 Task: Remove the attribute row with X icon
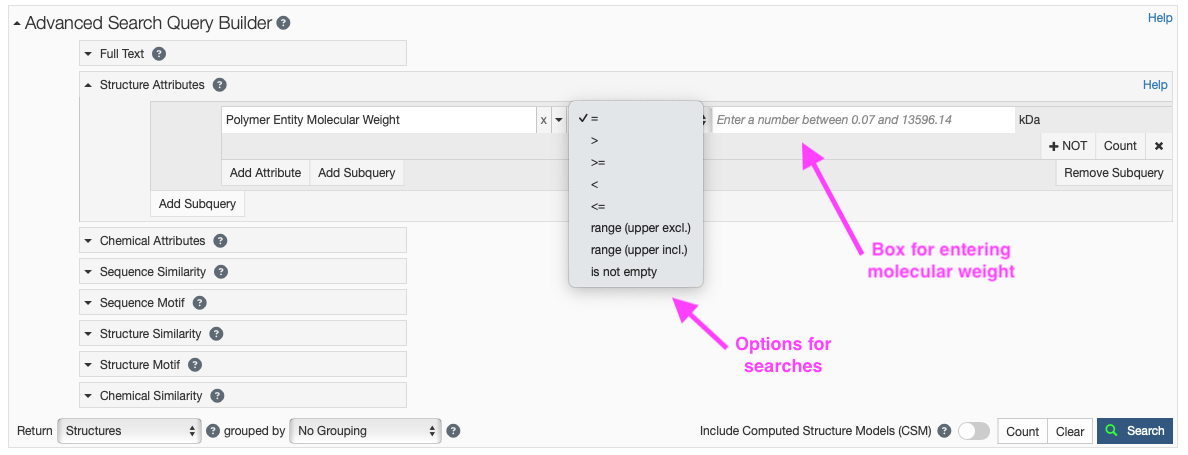[x=1159, y=146]
